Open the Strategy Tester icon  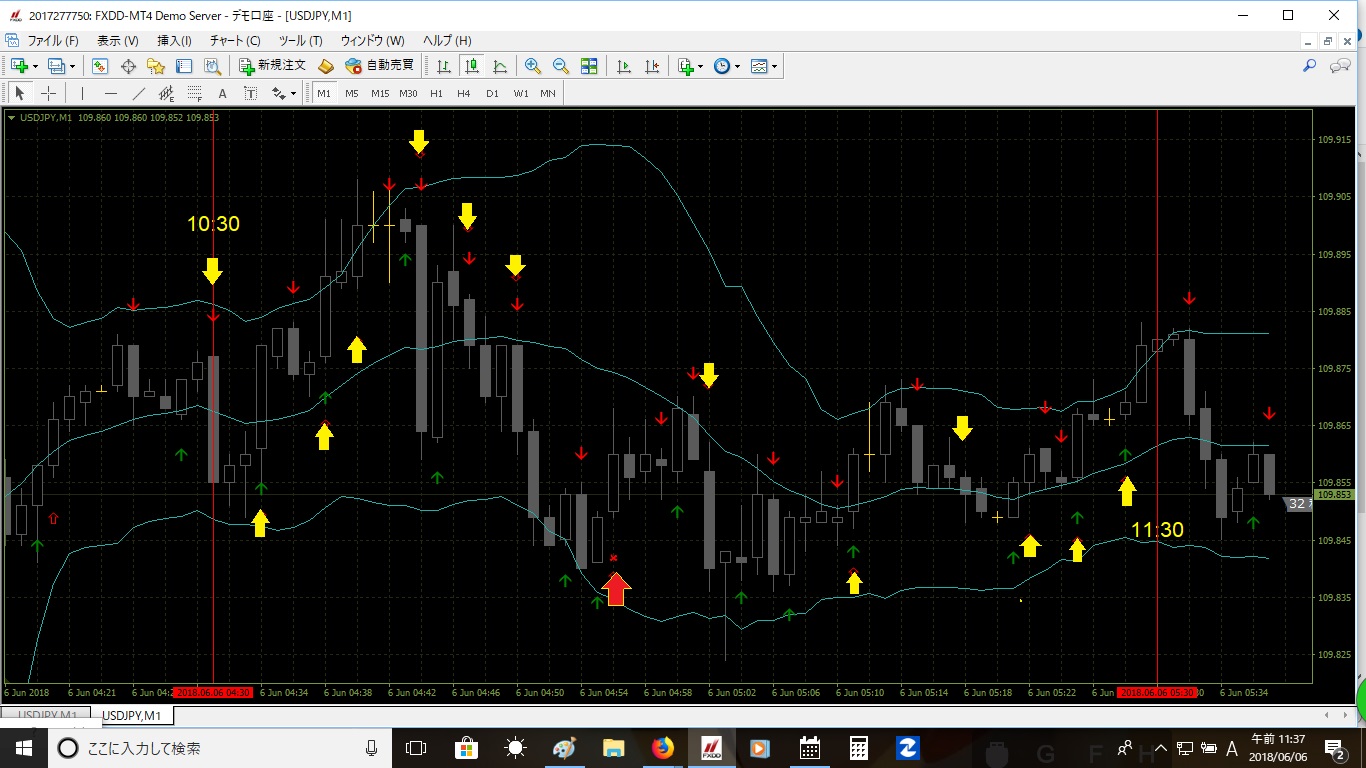pos(212,66)
